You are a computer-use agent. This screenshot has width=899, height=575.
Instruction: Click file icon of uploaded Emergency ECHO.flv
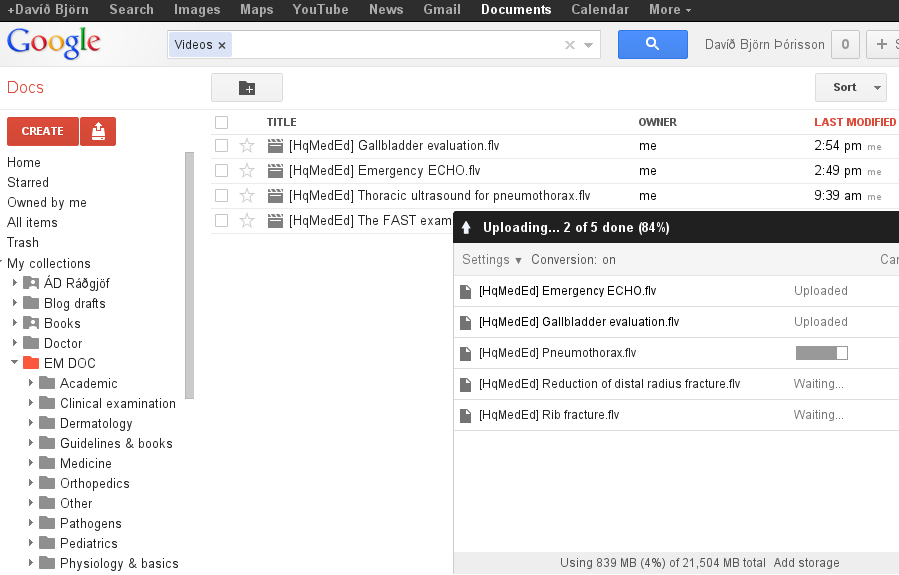pyautogui.click(x=466, y=291)
